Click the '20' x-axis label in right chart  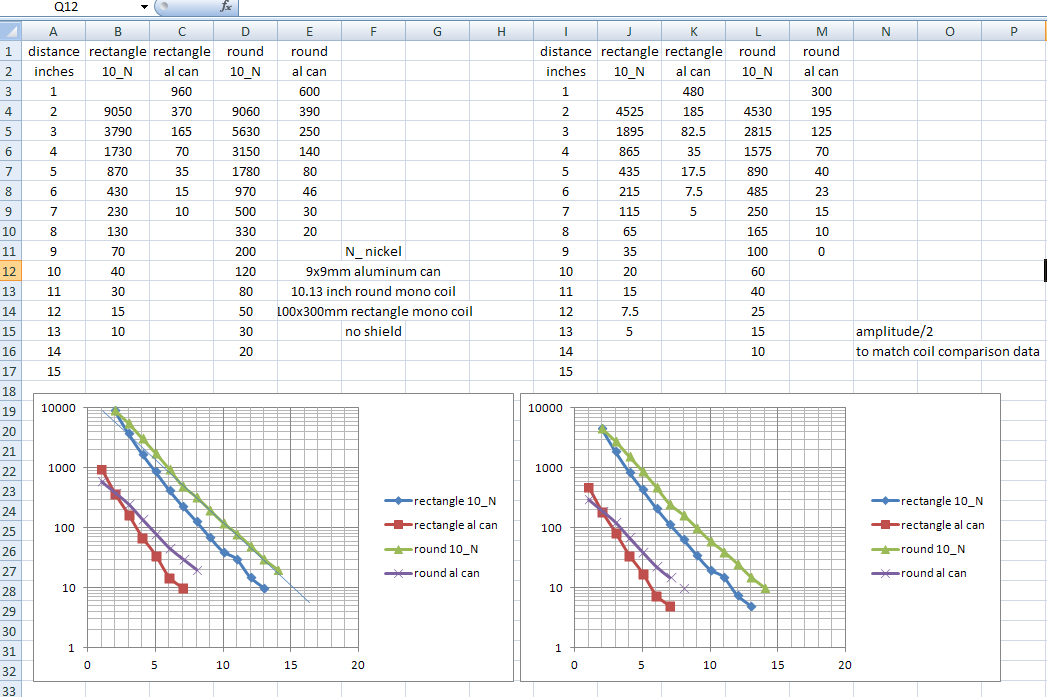pyautogui.click(x=845, y=665)
